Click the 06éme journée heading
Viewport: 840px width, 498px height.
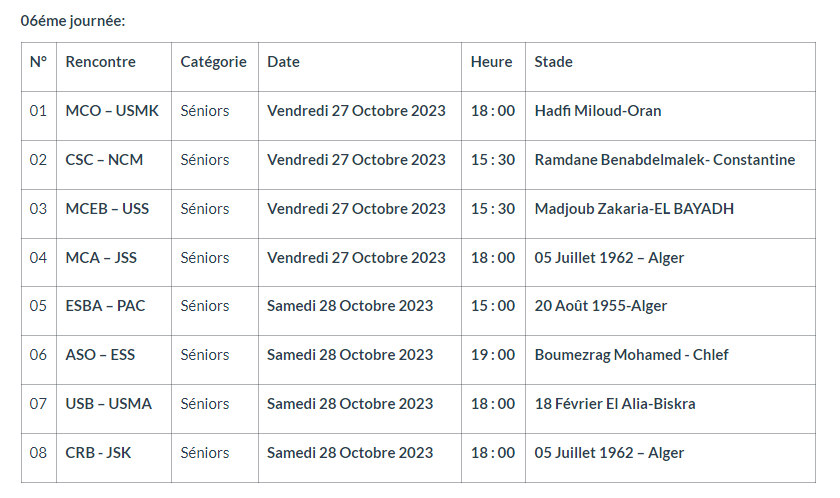(73, 20)
